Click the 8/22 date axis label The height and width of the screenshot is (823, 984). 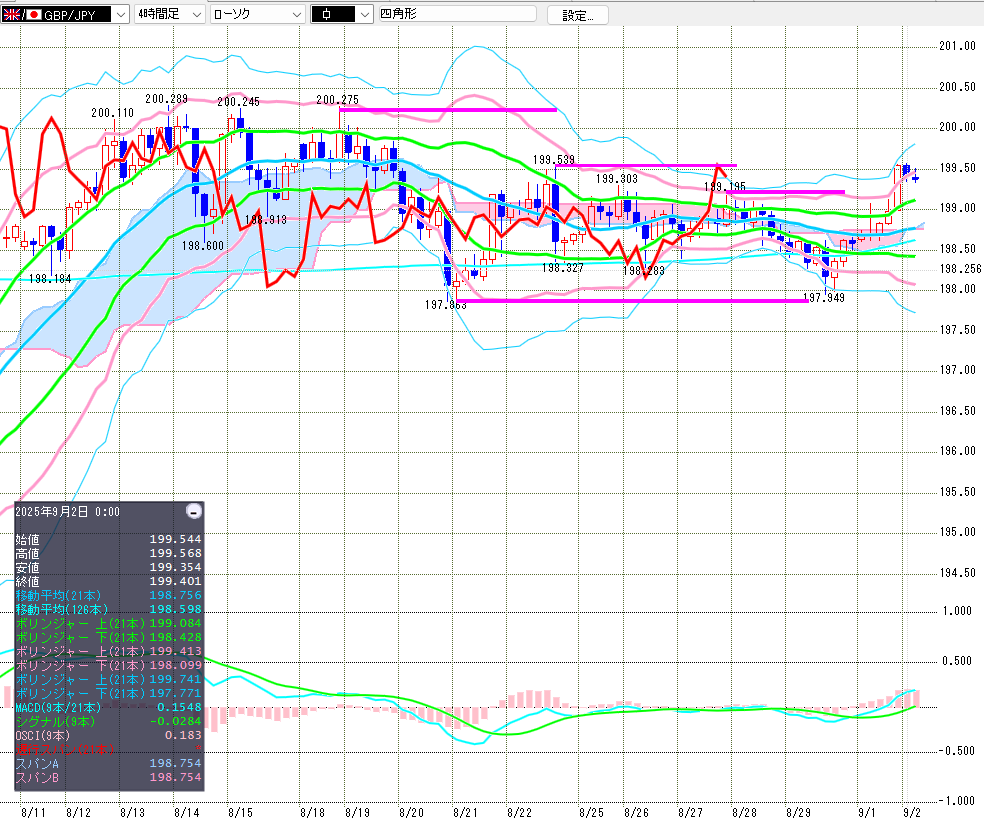pos(519,812)
